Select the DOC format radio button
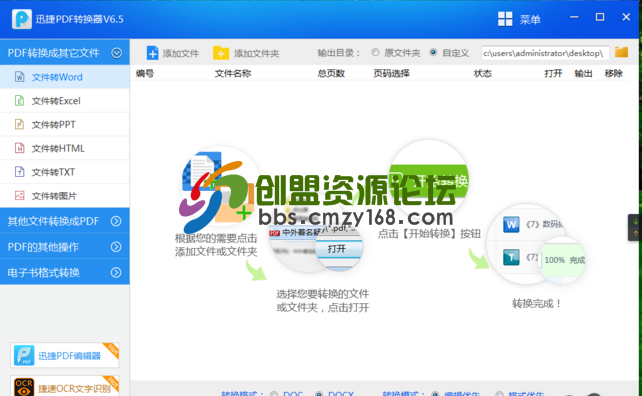This screenshot has height=396, width=642. click(274, 394)
